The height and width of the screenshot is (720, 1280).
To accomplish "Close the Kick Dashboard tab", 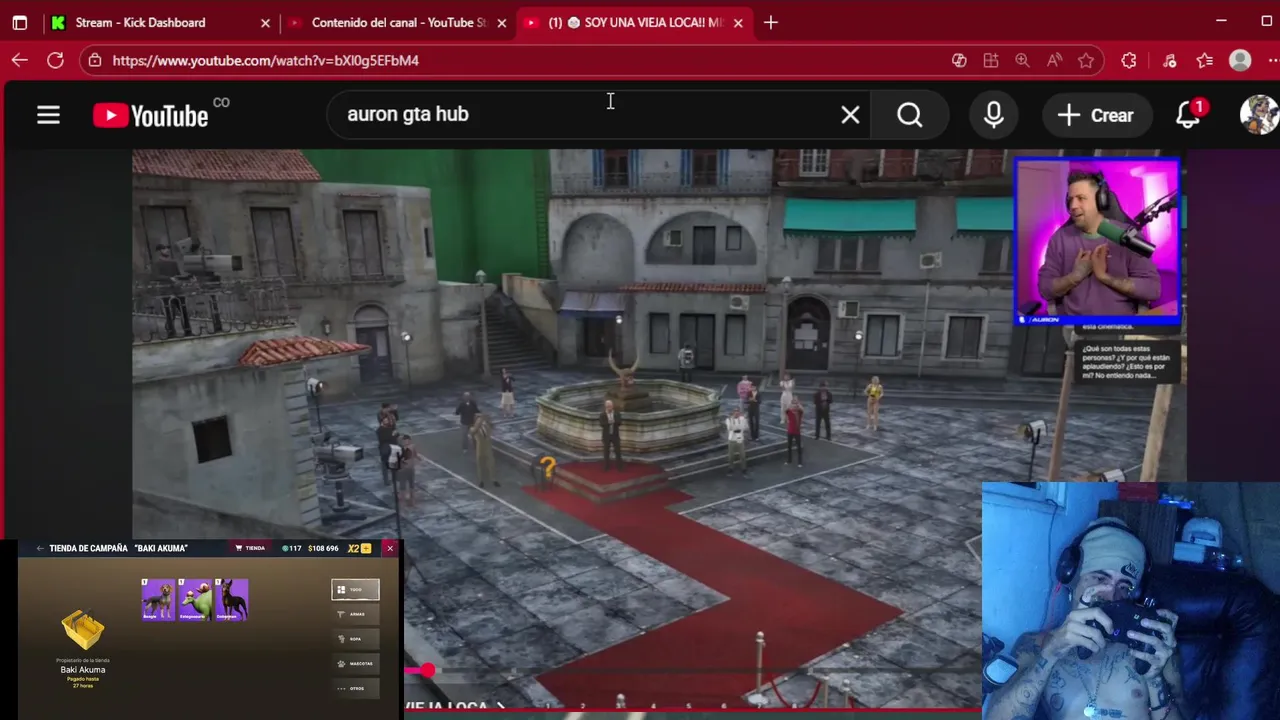I will point(265,22).
